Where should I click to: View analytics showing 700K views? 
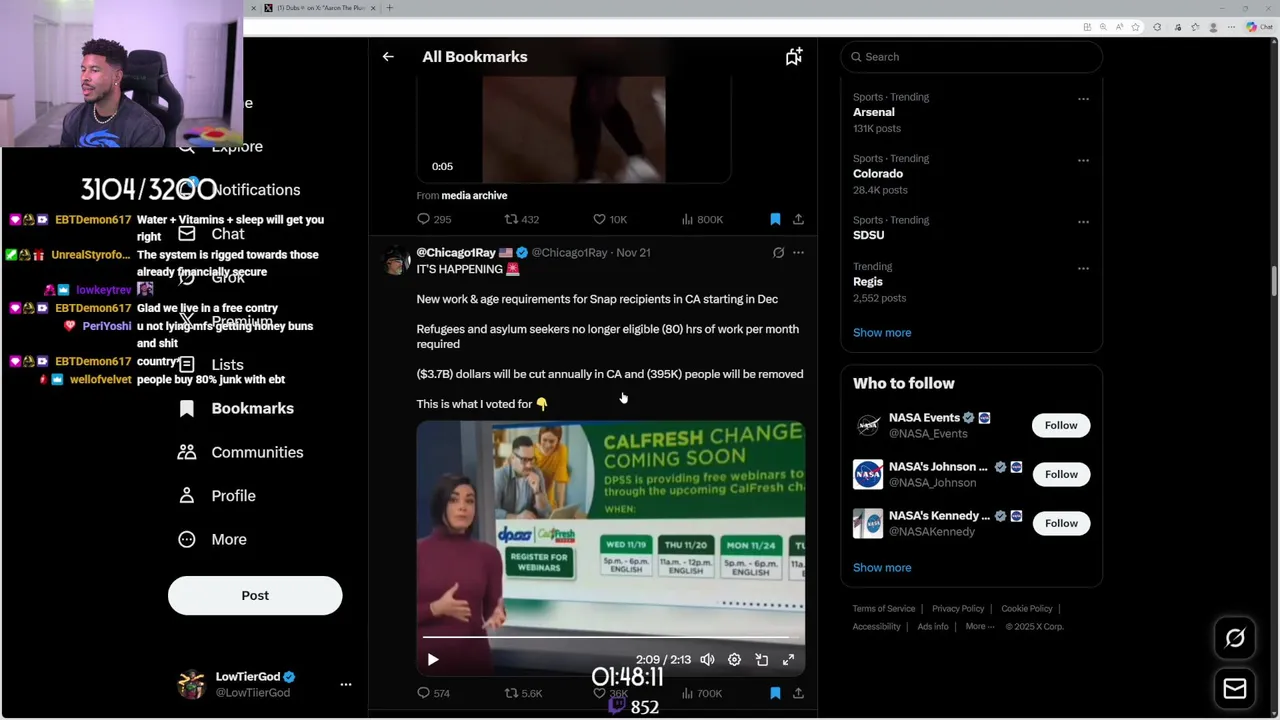pos(701,693)
